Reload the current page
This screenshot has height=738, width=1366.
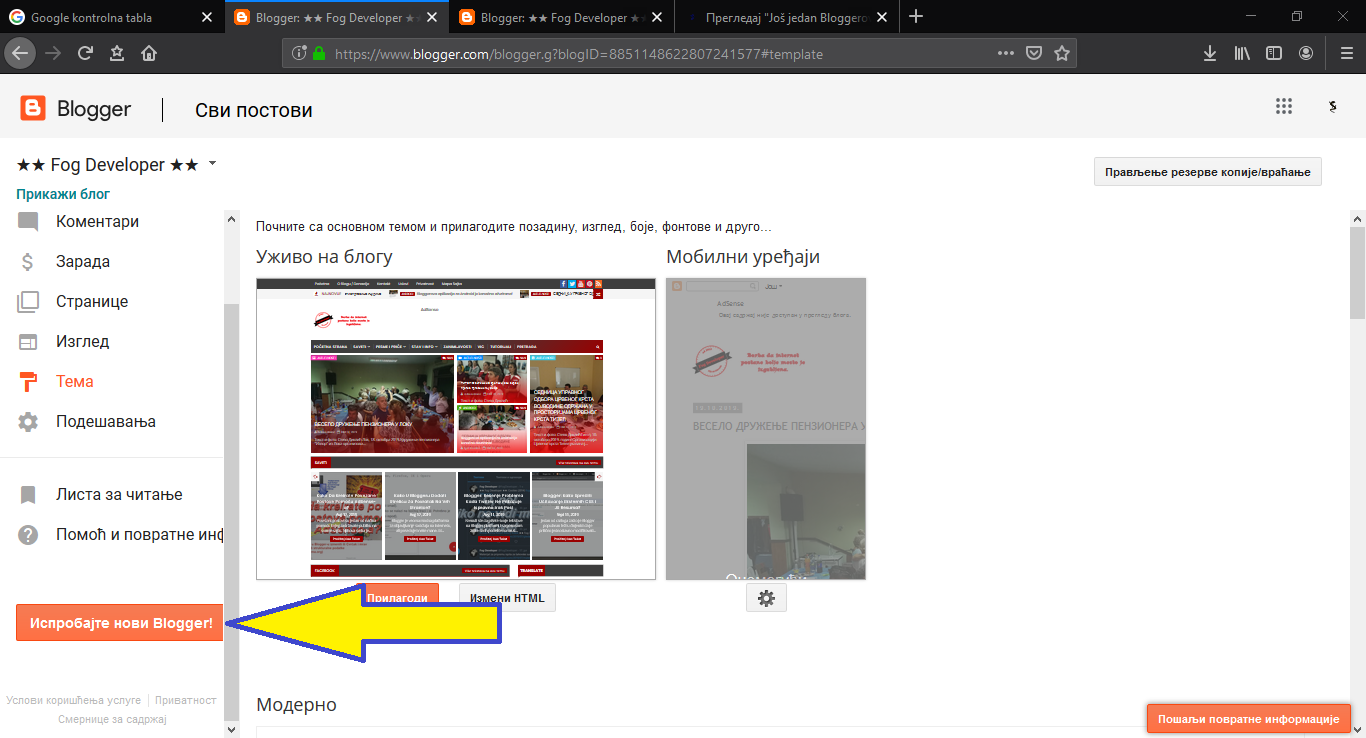coord(85,53)
